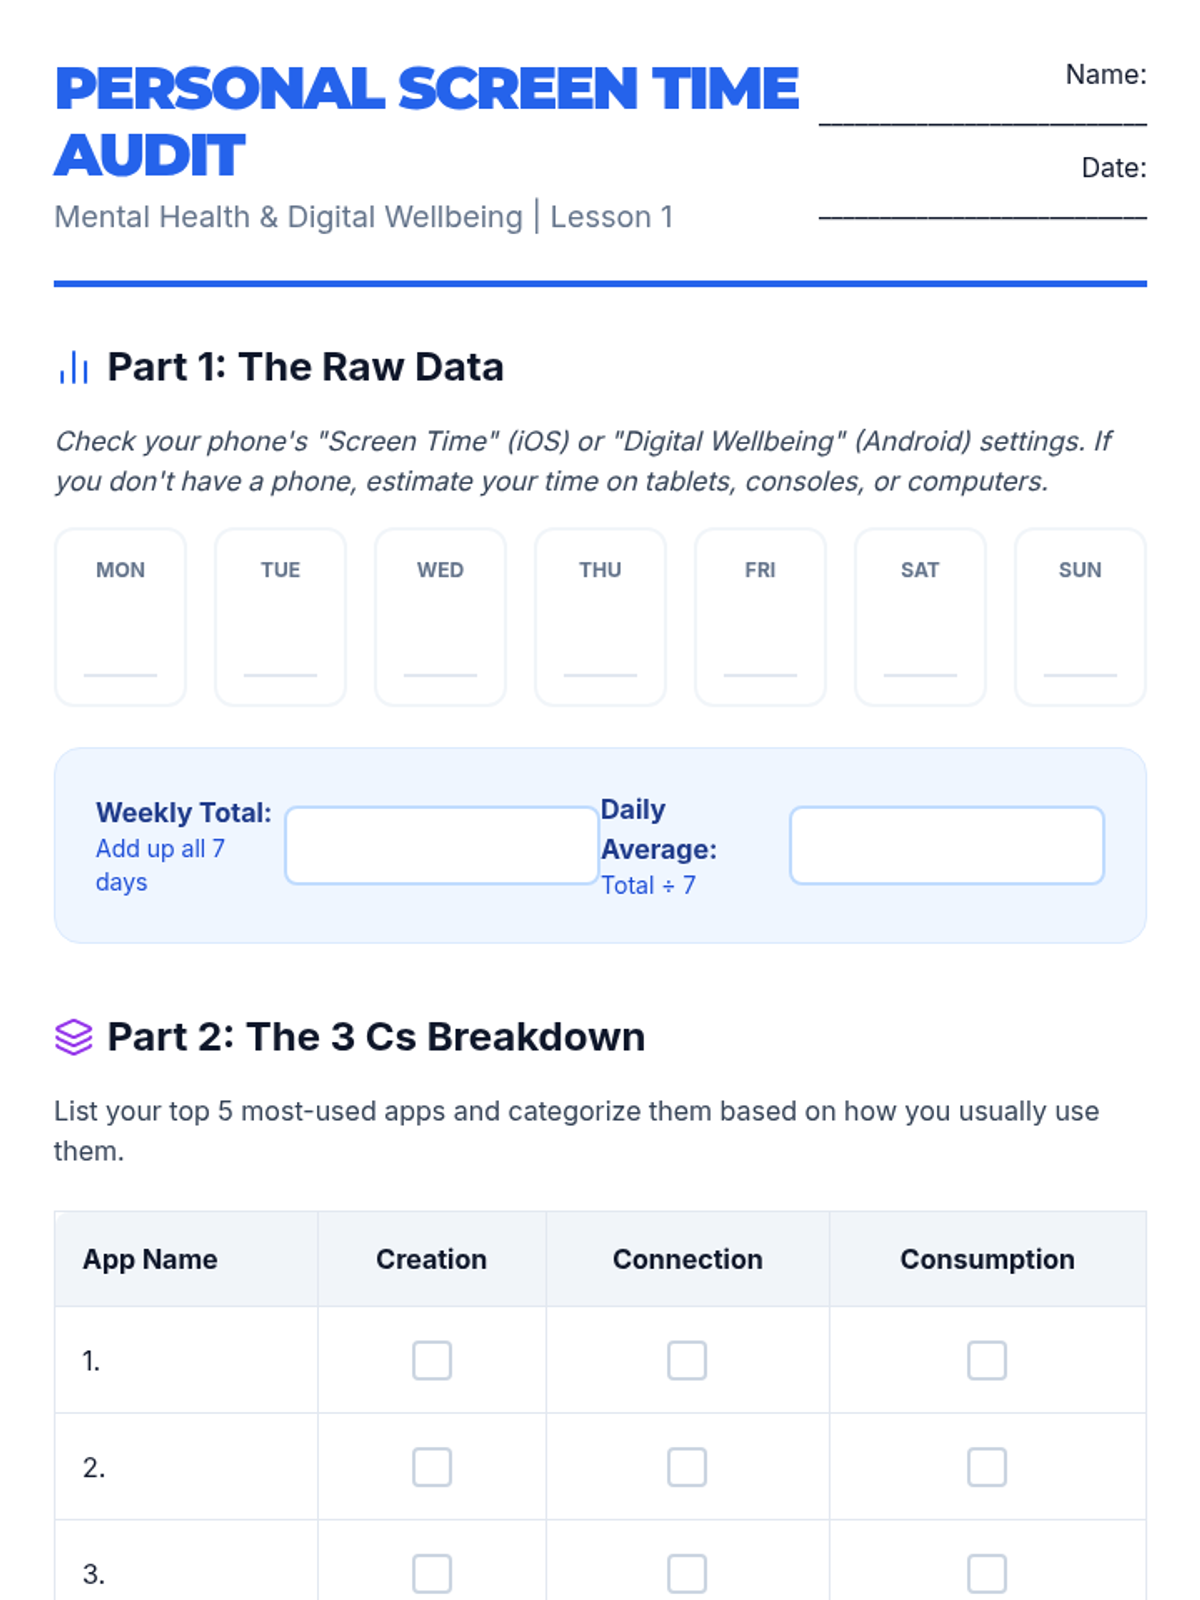Click the bar chart icon beside Part 1
This screenshot has height=1600, width=1200.
click(74, 367)
